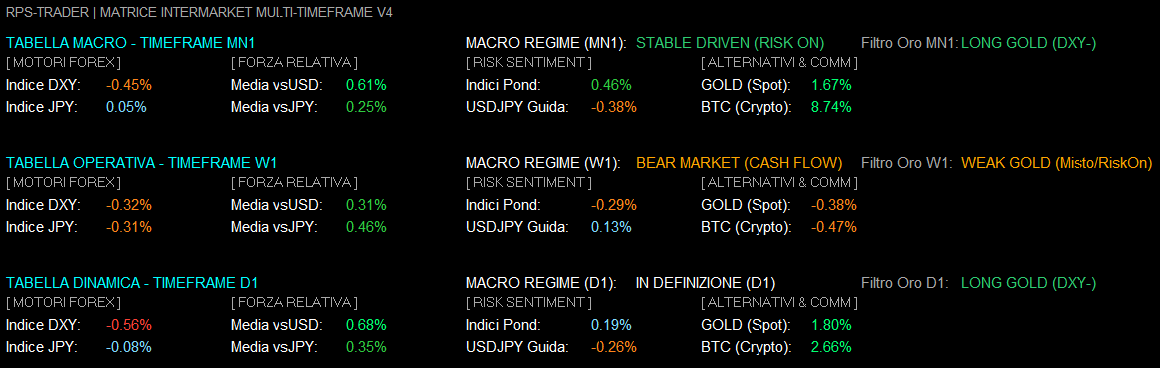Click the WEAK GOLD (Misto/RiskOn) filter value

[x=1056, y=163]
